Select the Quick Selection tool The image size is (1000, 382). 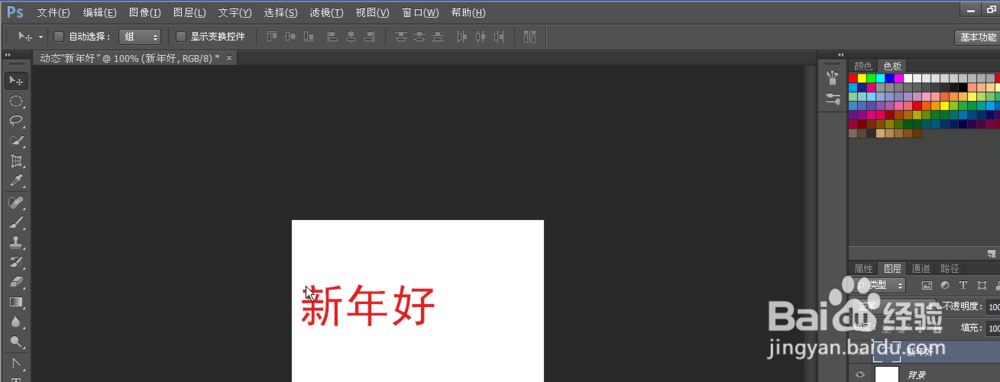(17, 141)
